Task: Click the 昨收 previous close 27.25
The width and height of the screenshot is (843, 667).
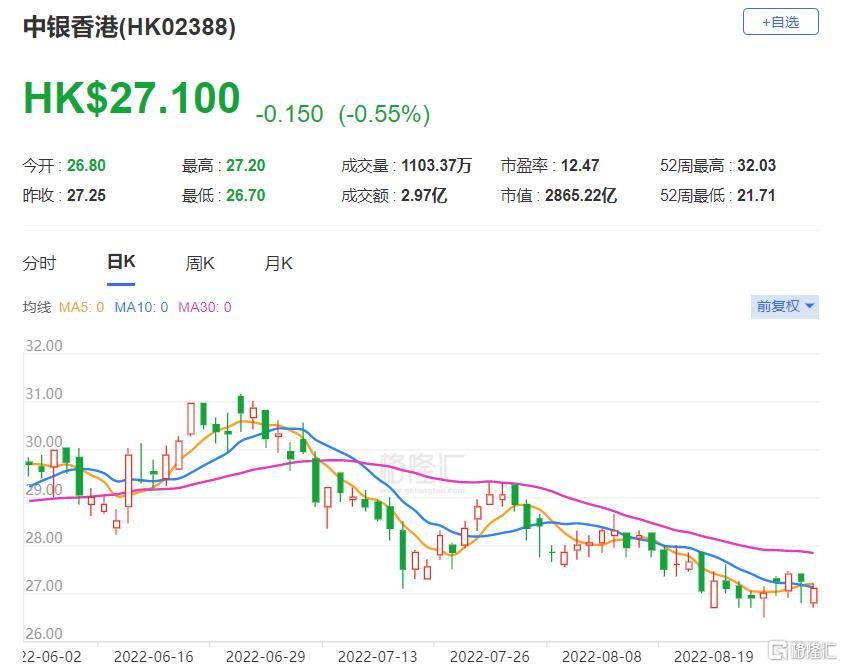Action: 86,195
